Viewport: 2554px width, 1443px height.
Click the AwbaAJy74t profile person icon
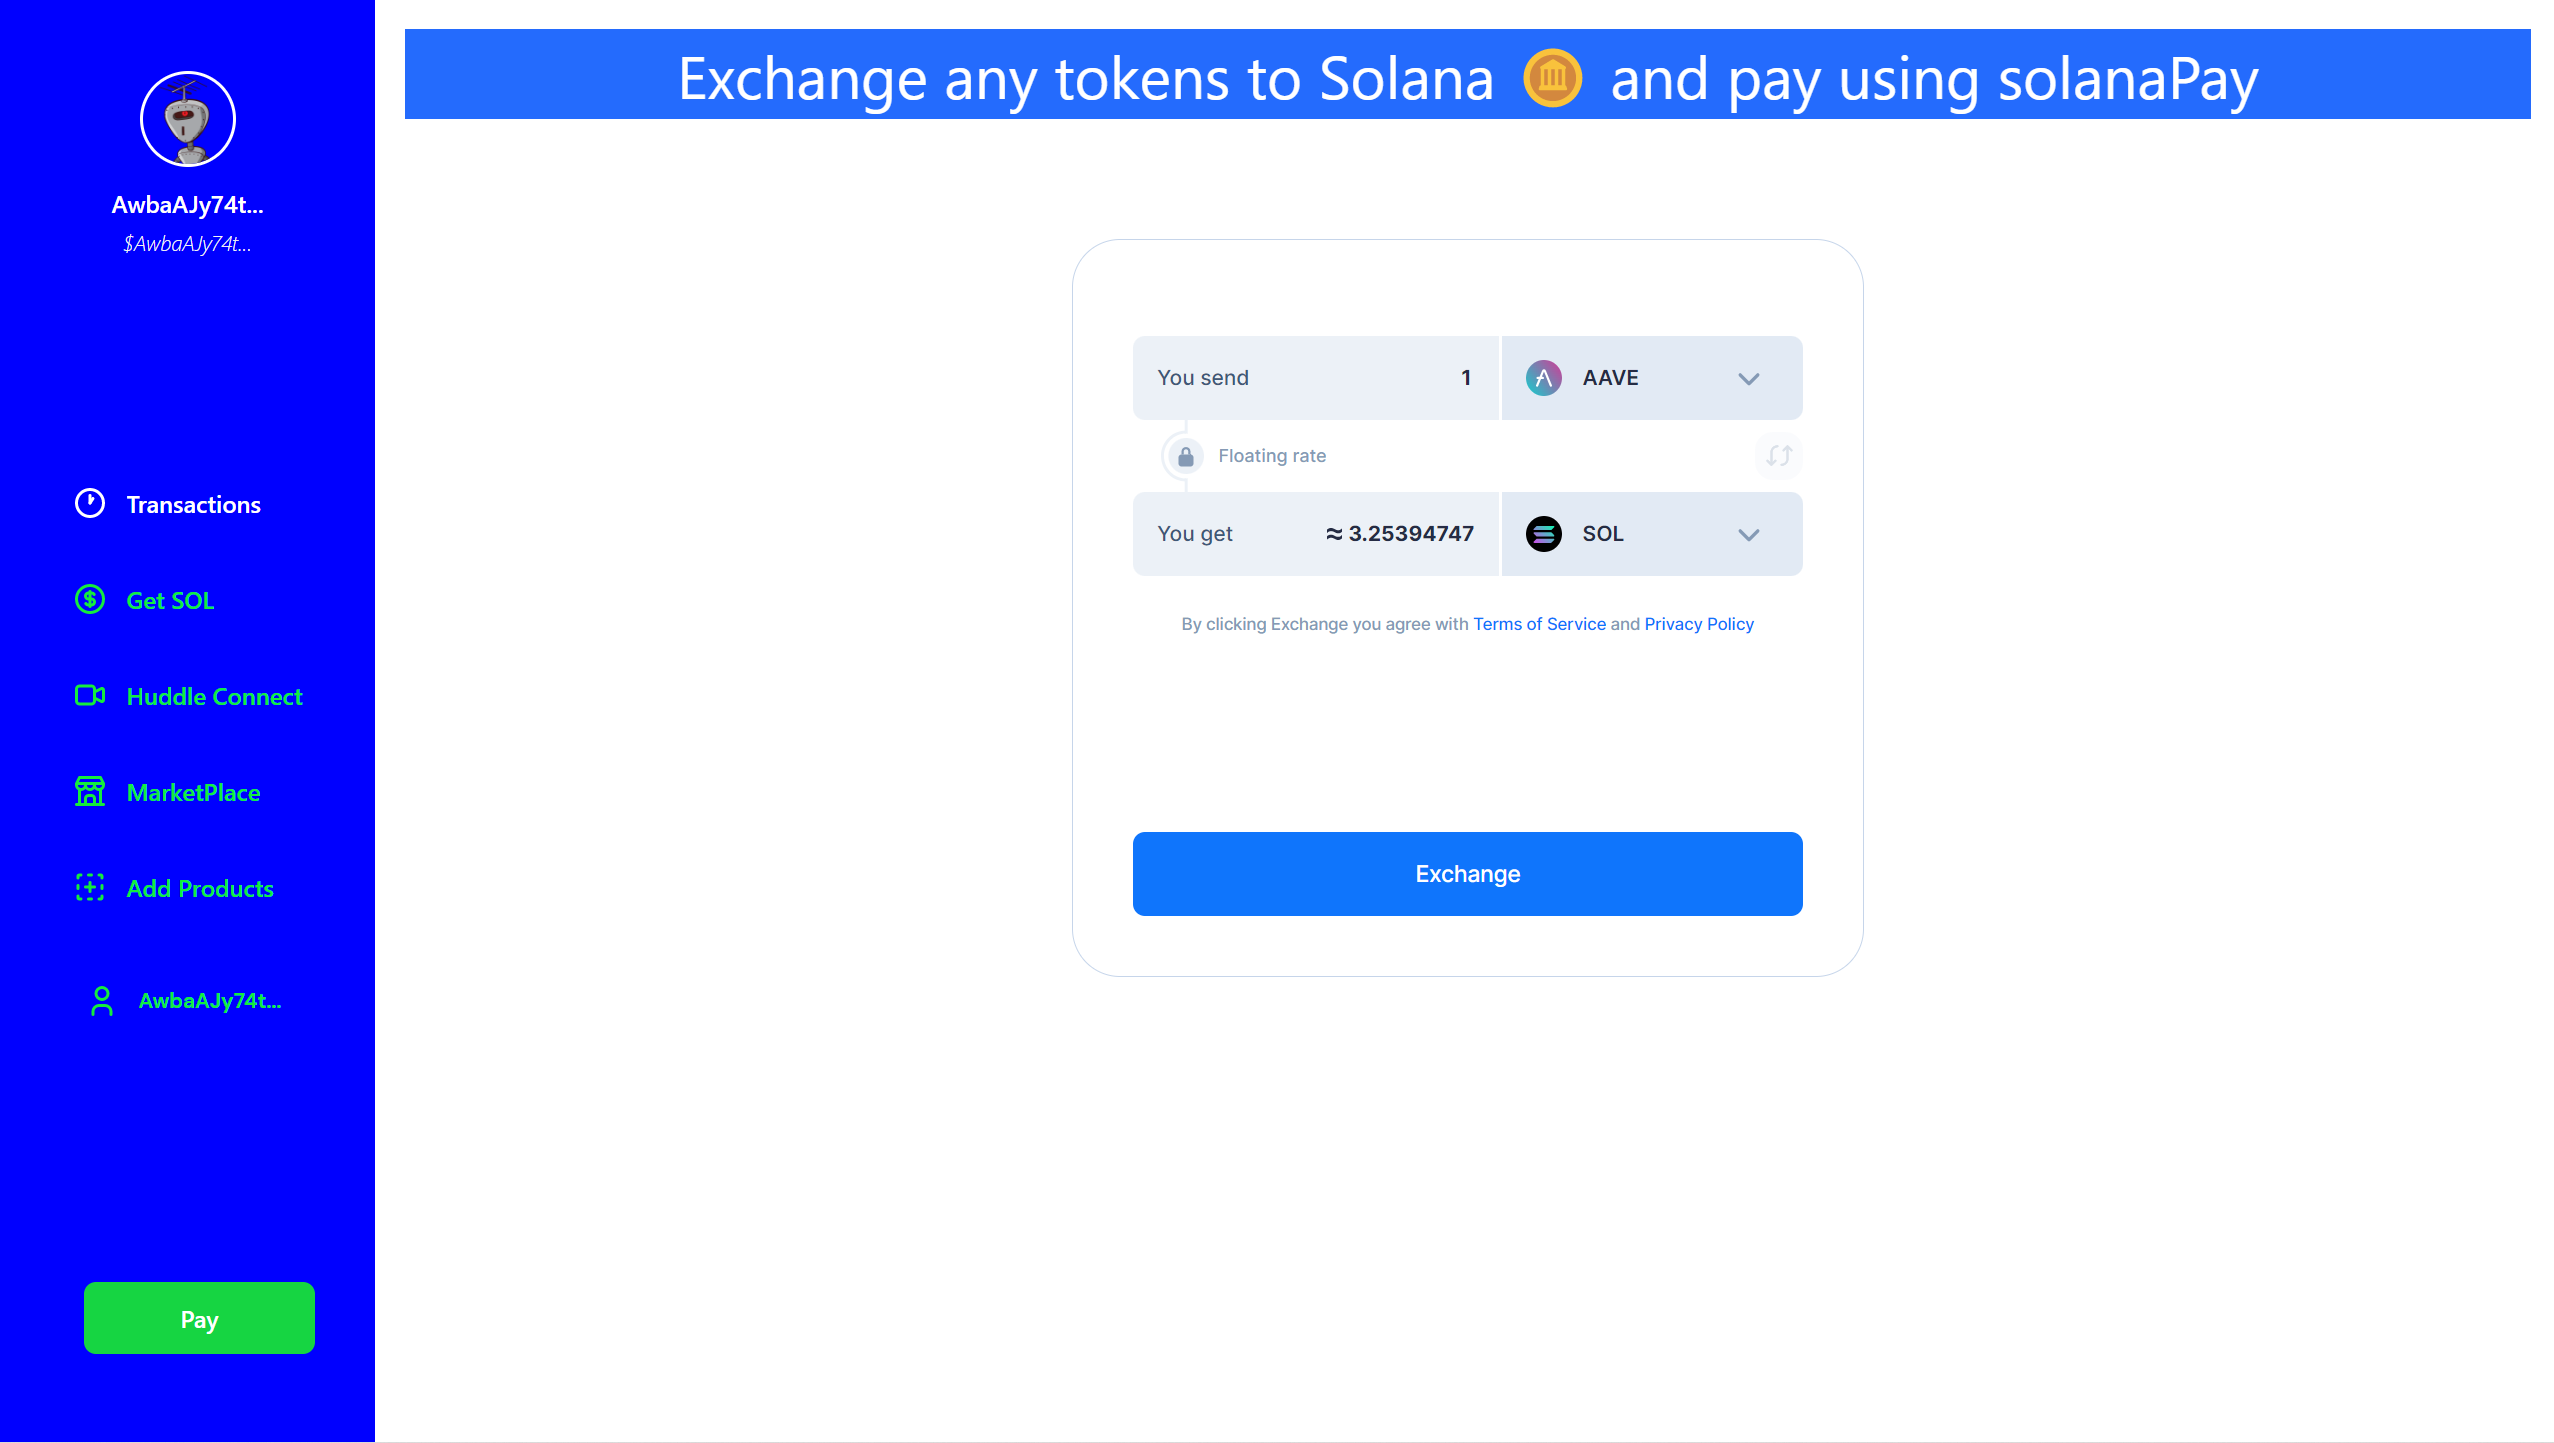coord(100,1000)
